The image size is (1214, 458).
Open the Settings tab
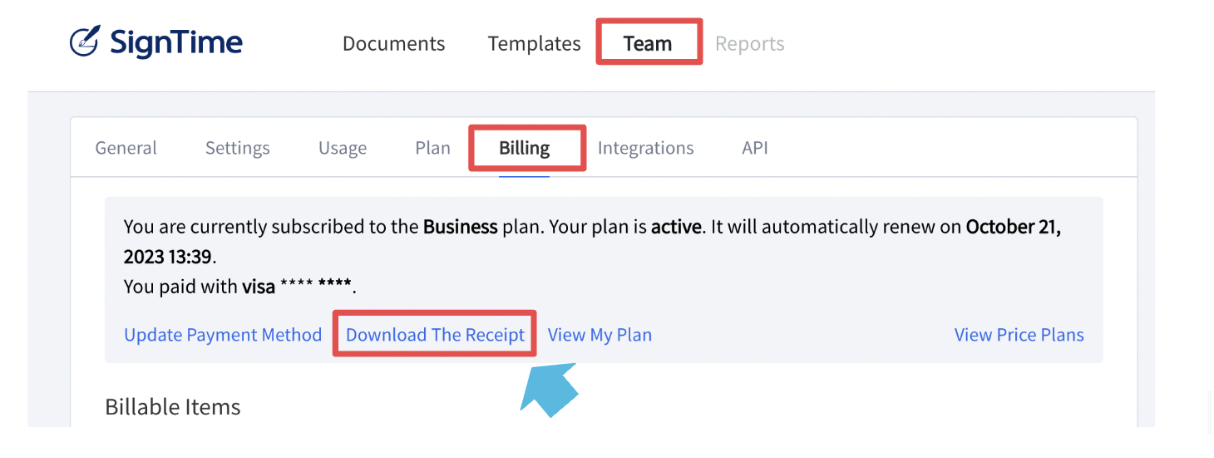pos(238,148)
